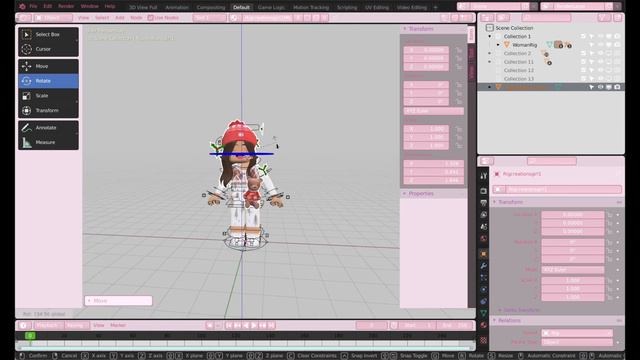Switch to the Scripting workspace tab
The width and height of the screenshot is (640, 360).
click(x=347, y=7)
